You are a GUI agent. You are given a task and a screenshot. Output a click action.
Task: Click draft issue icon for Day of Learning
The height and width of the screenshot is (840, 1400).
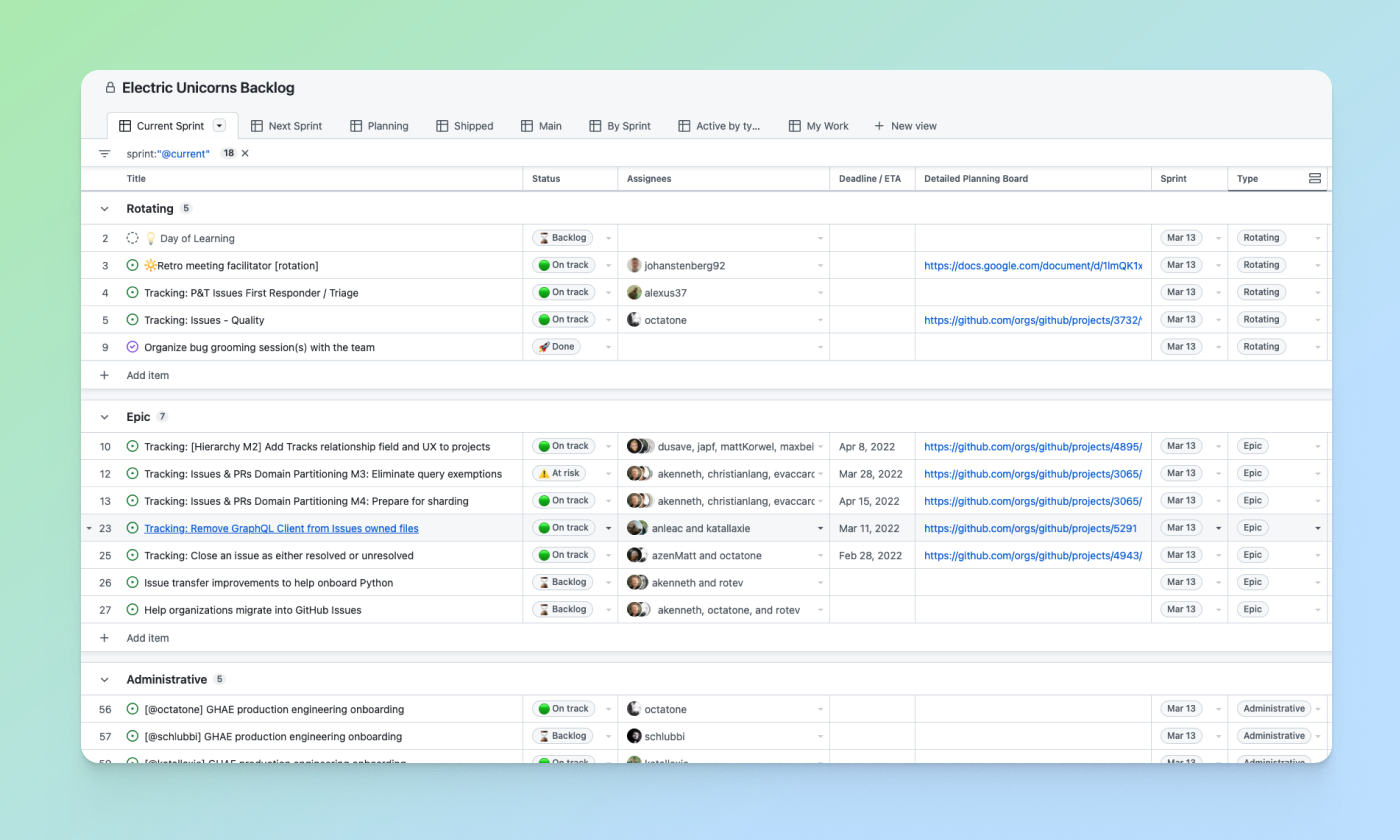[x=132, y=239]
